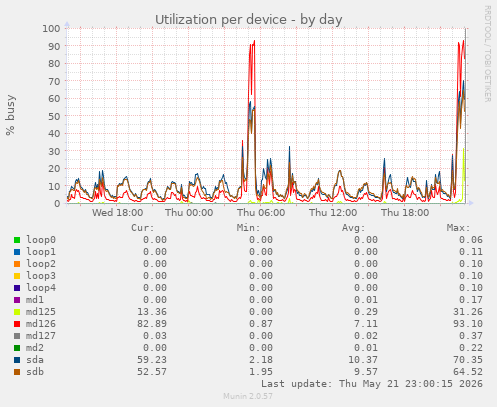497x407 pixels.
Task: Click the md127 legend label
Action: coord(41,336)
